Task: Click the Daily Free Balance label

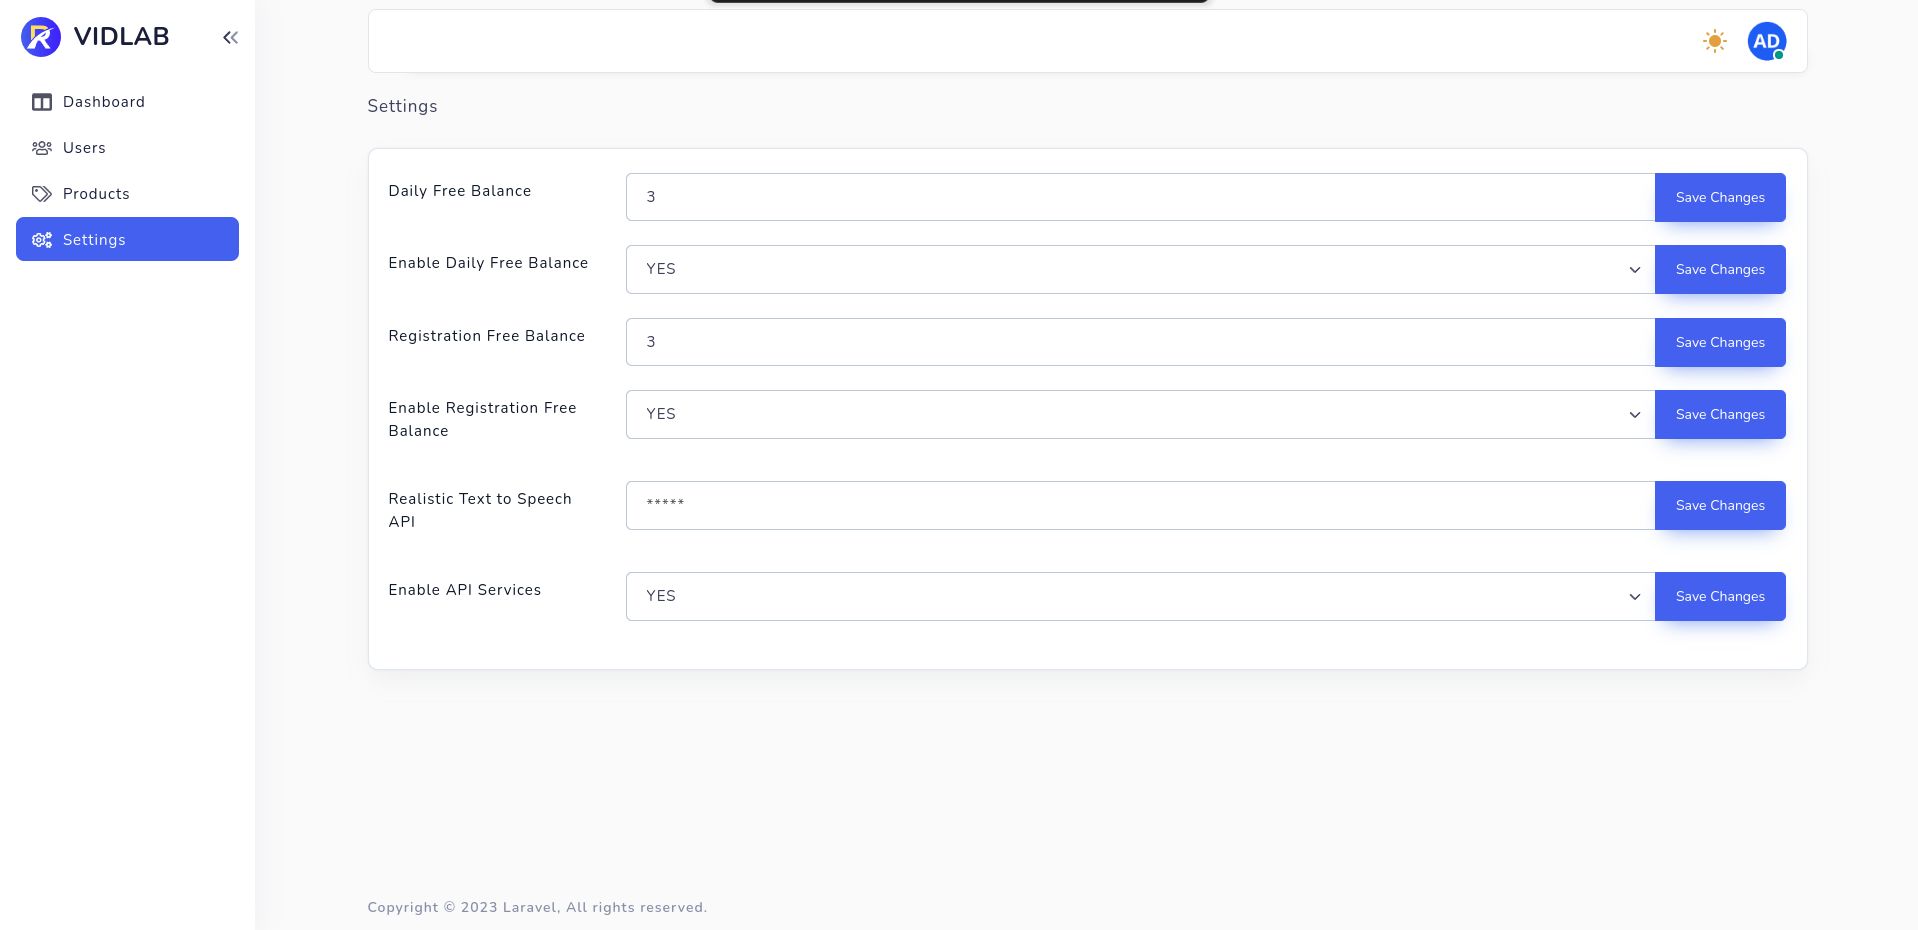Action: click(460, 191)
